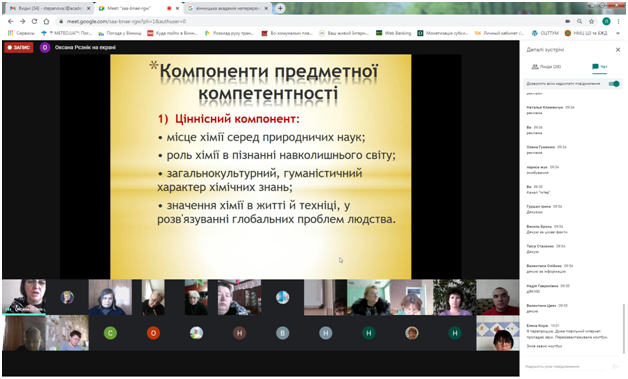Click the chat message input field
The image size is (628, 379).
pos(566,367)
